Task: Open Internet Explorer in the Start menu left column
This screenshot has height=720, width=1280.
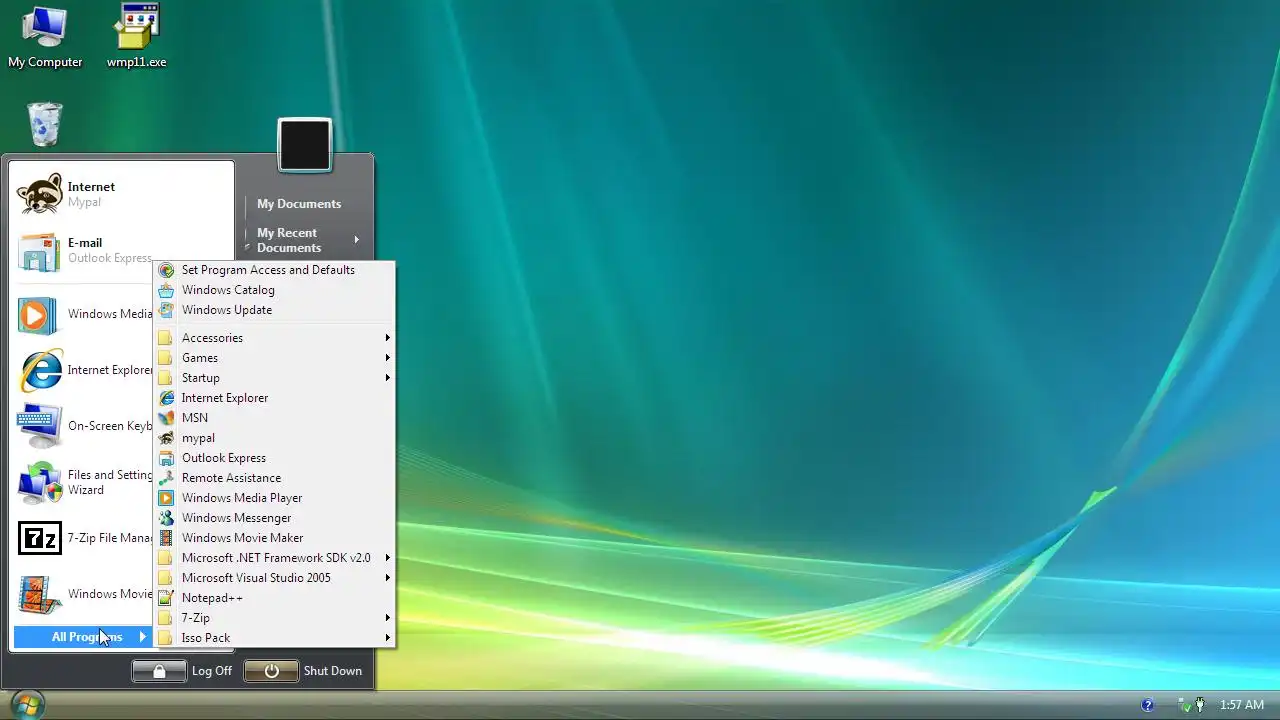Action: coord(84,370)
